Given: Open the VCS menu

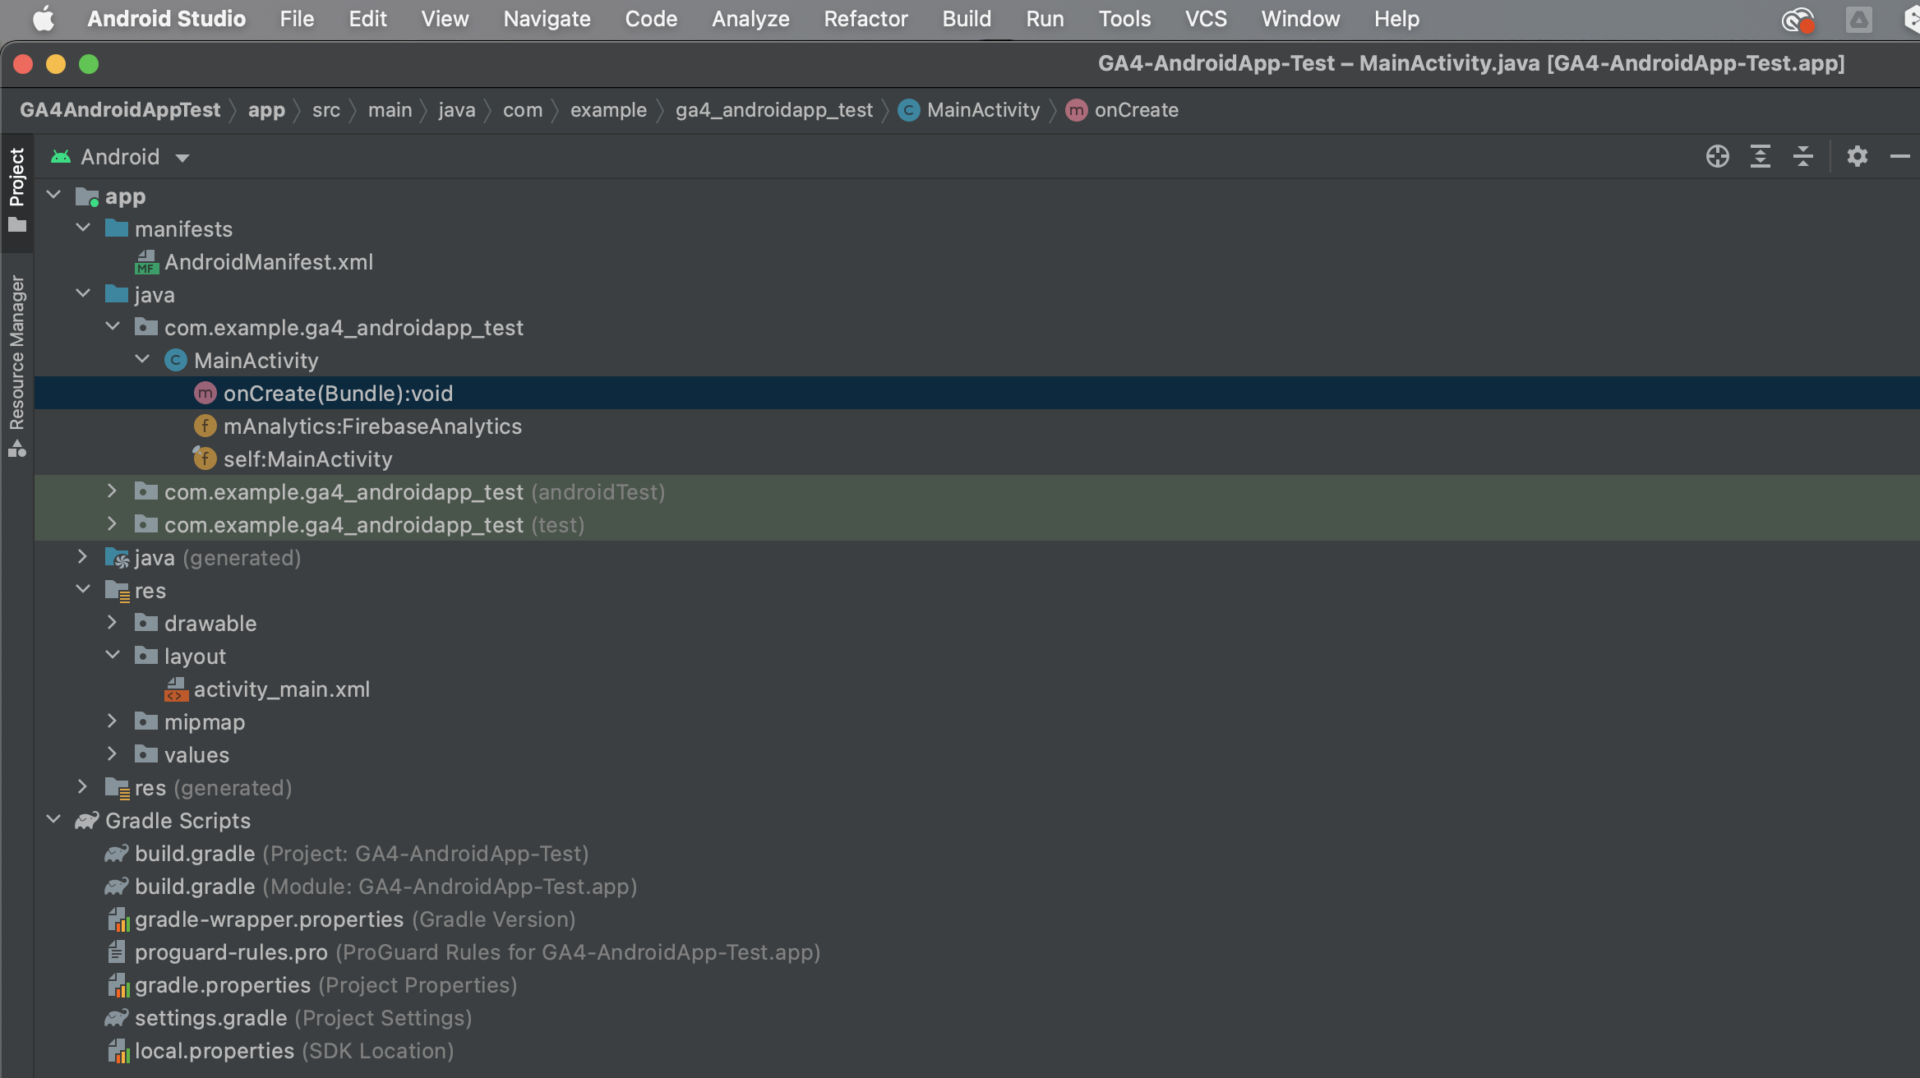Looking at the screenshot, I should [x=1206, y=19].
